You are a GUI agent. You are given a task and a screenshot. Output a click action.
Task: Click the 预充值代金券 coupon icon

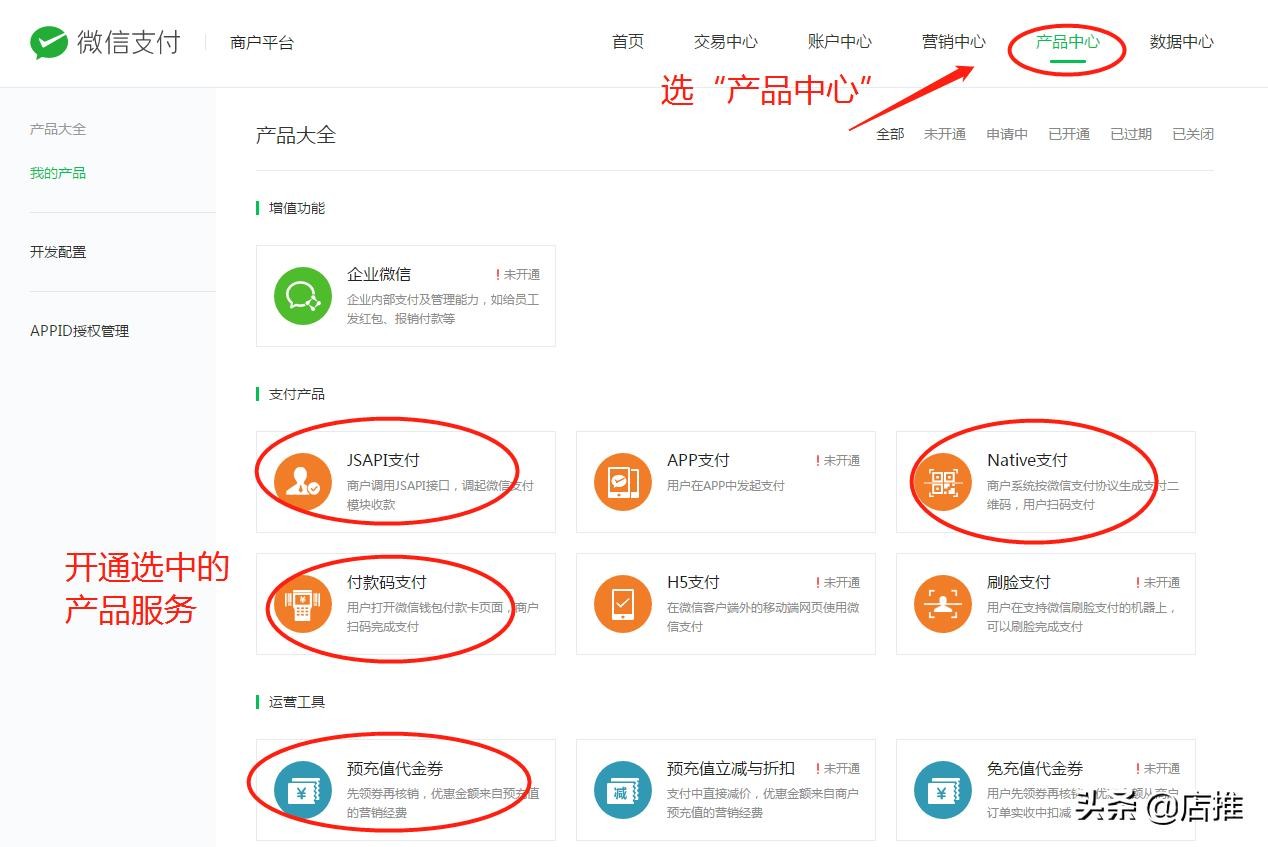coord(303,790)
